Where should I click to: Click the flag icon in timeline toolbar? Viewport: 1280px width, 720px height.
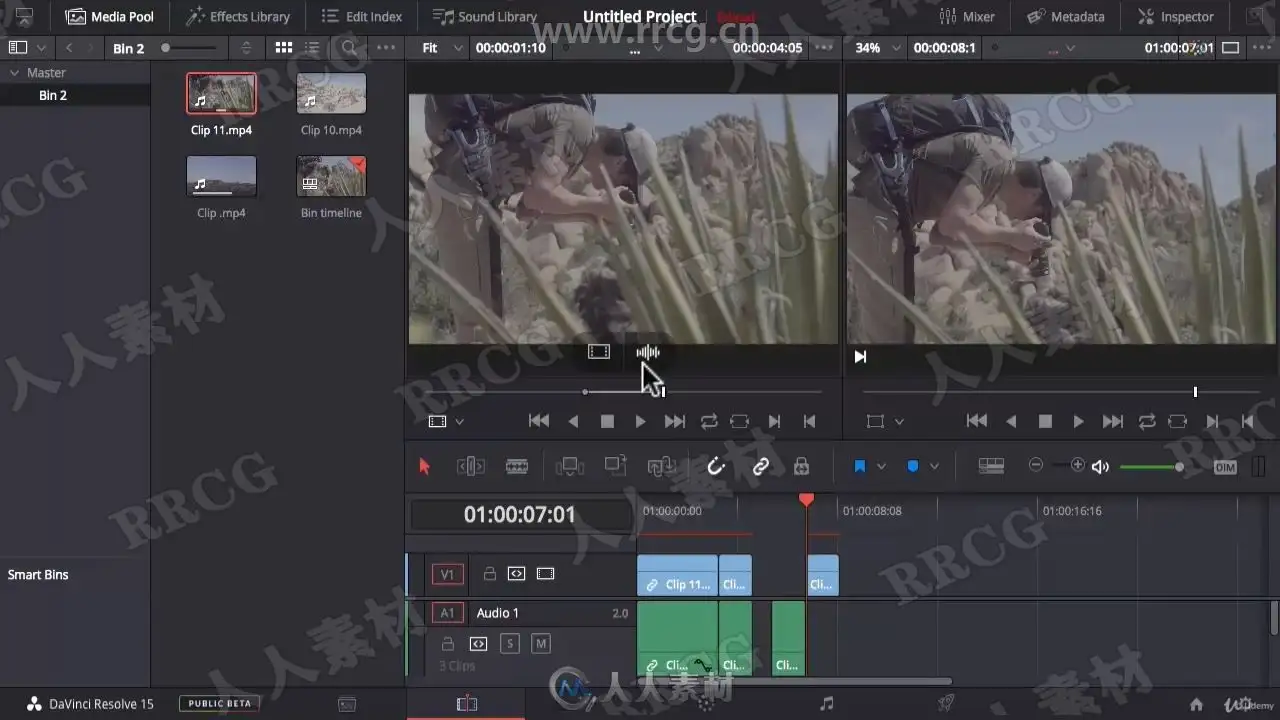pos(859,467)
